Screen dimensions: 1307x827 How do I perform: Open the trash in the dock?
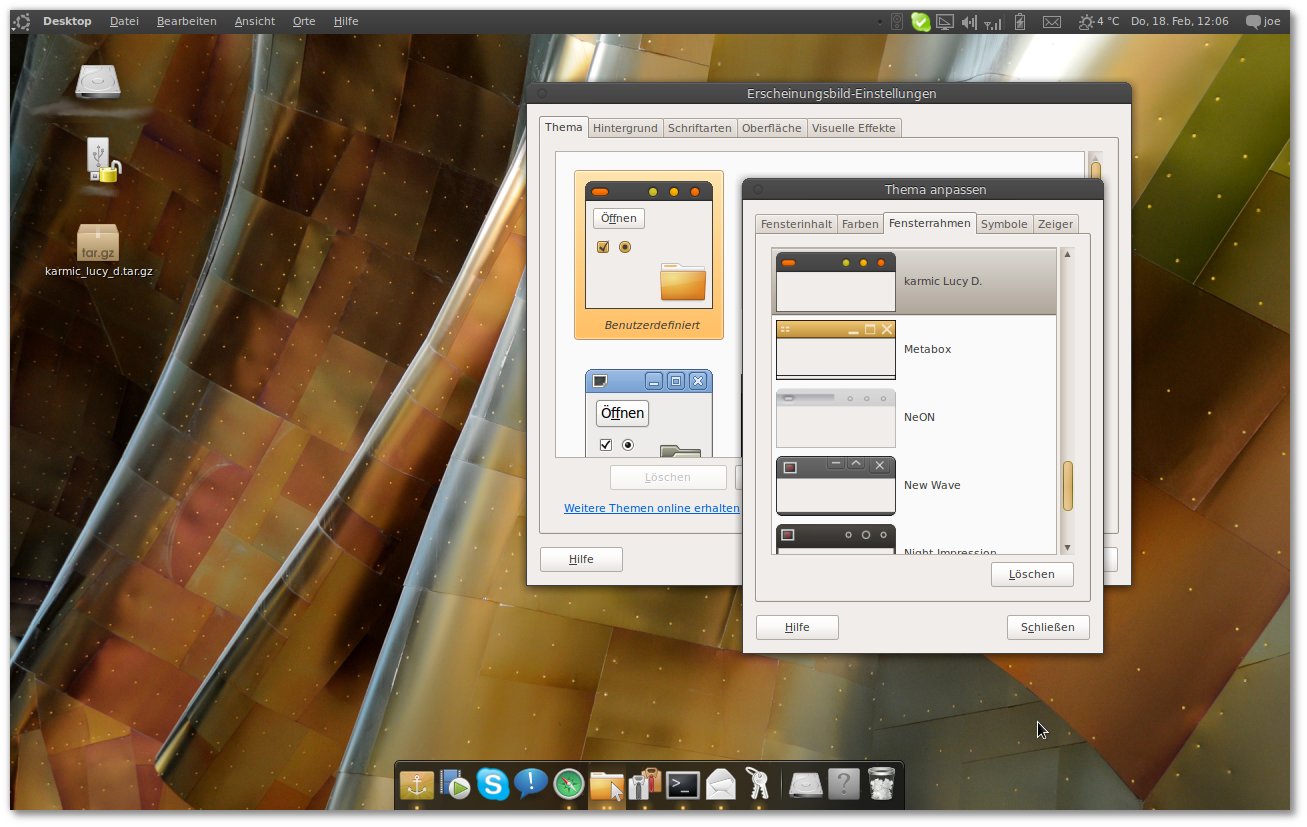881,784
